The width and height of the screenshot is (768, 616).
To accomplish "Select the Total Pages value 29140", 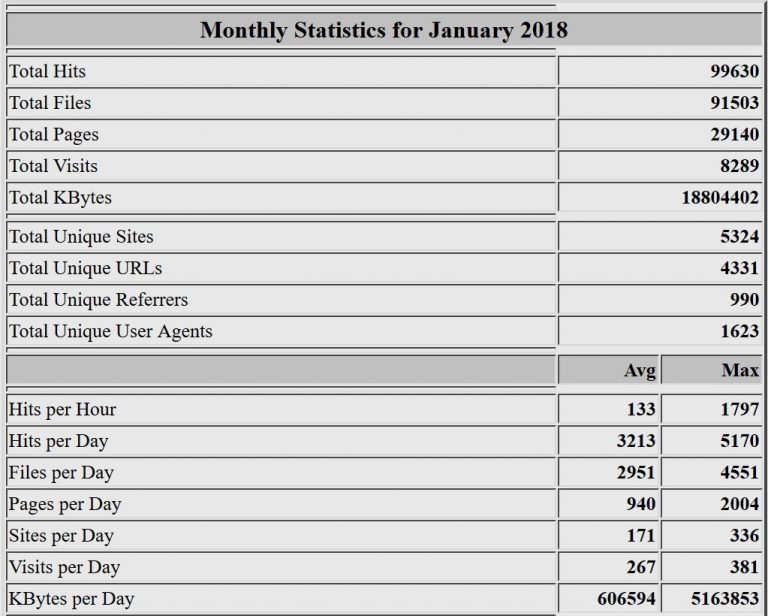I will [x=734, y=135].
